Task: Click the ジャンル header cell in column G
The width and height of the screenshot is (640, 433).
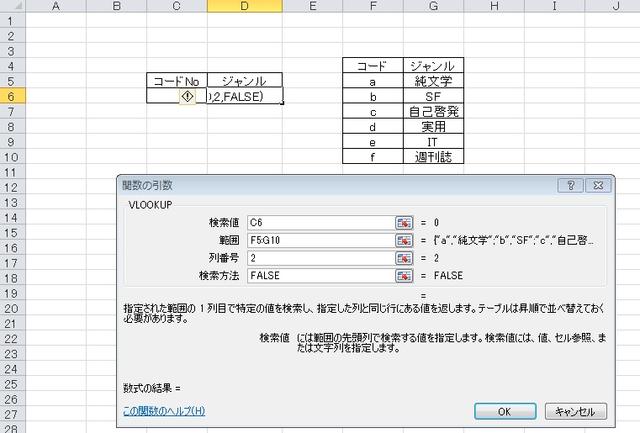Action: 433,66
